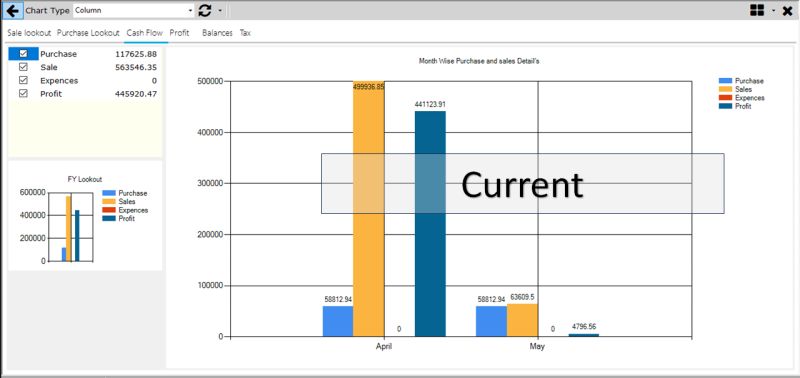Switch to the Purchase Lookout tab
The height and width of the screenshot is (378, 800).
tap(88, 33)
